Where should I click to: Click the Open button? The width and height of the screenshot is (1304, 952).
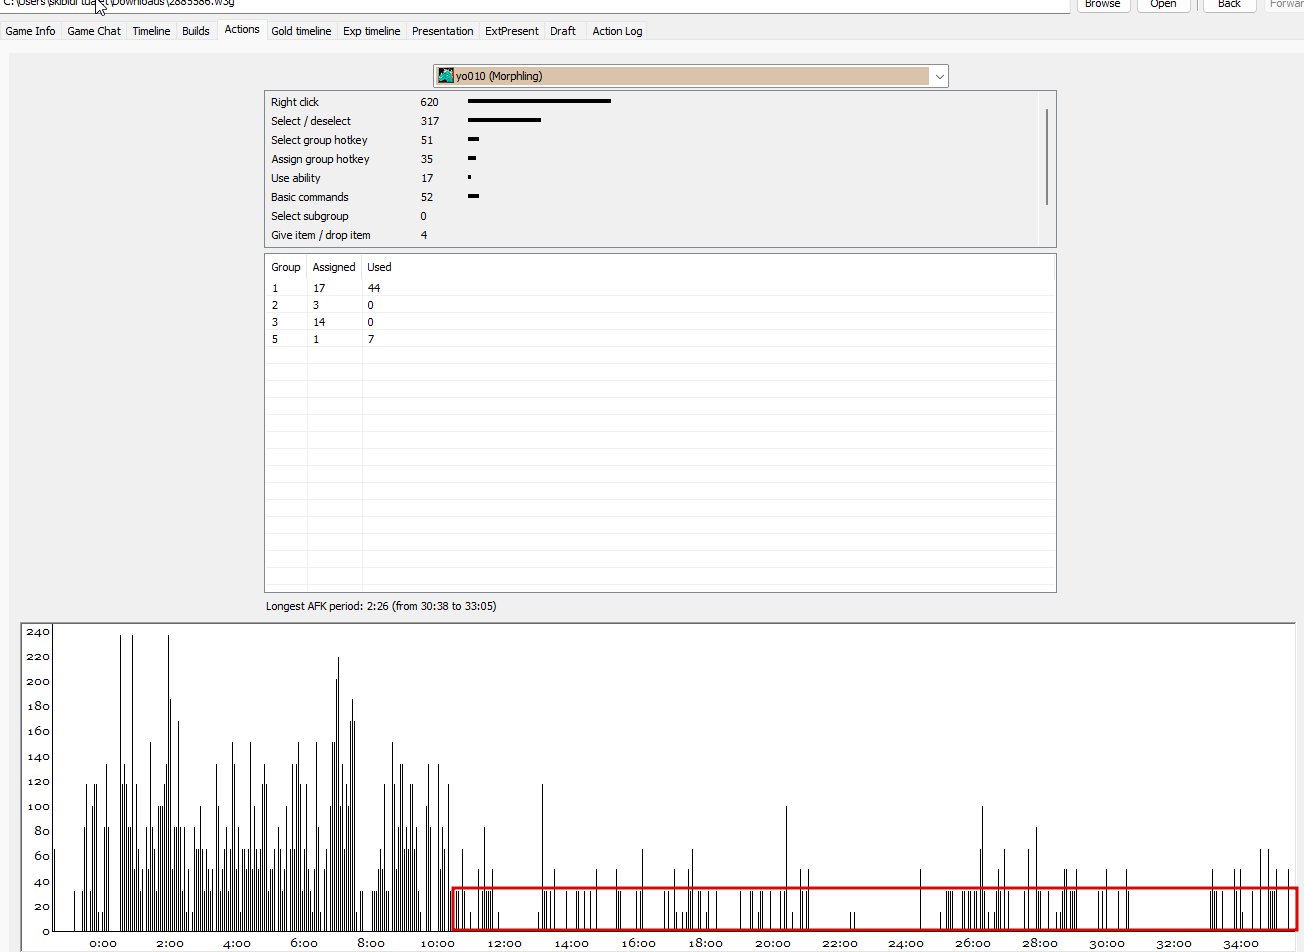[1163, 5]
